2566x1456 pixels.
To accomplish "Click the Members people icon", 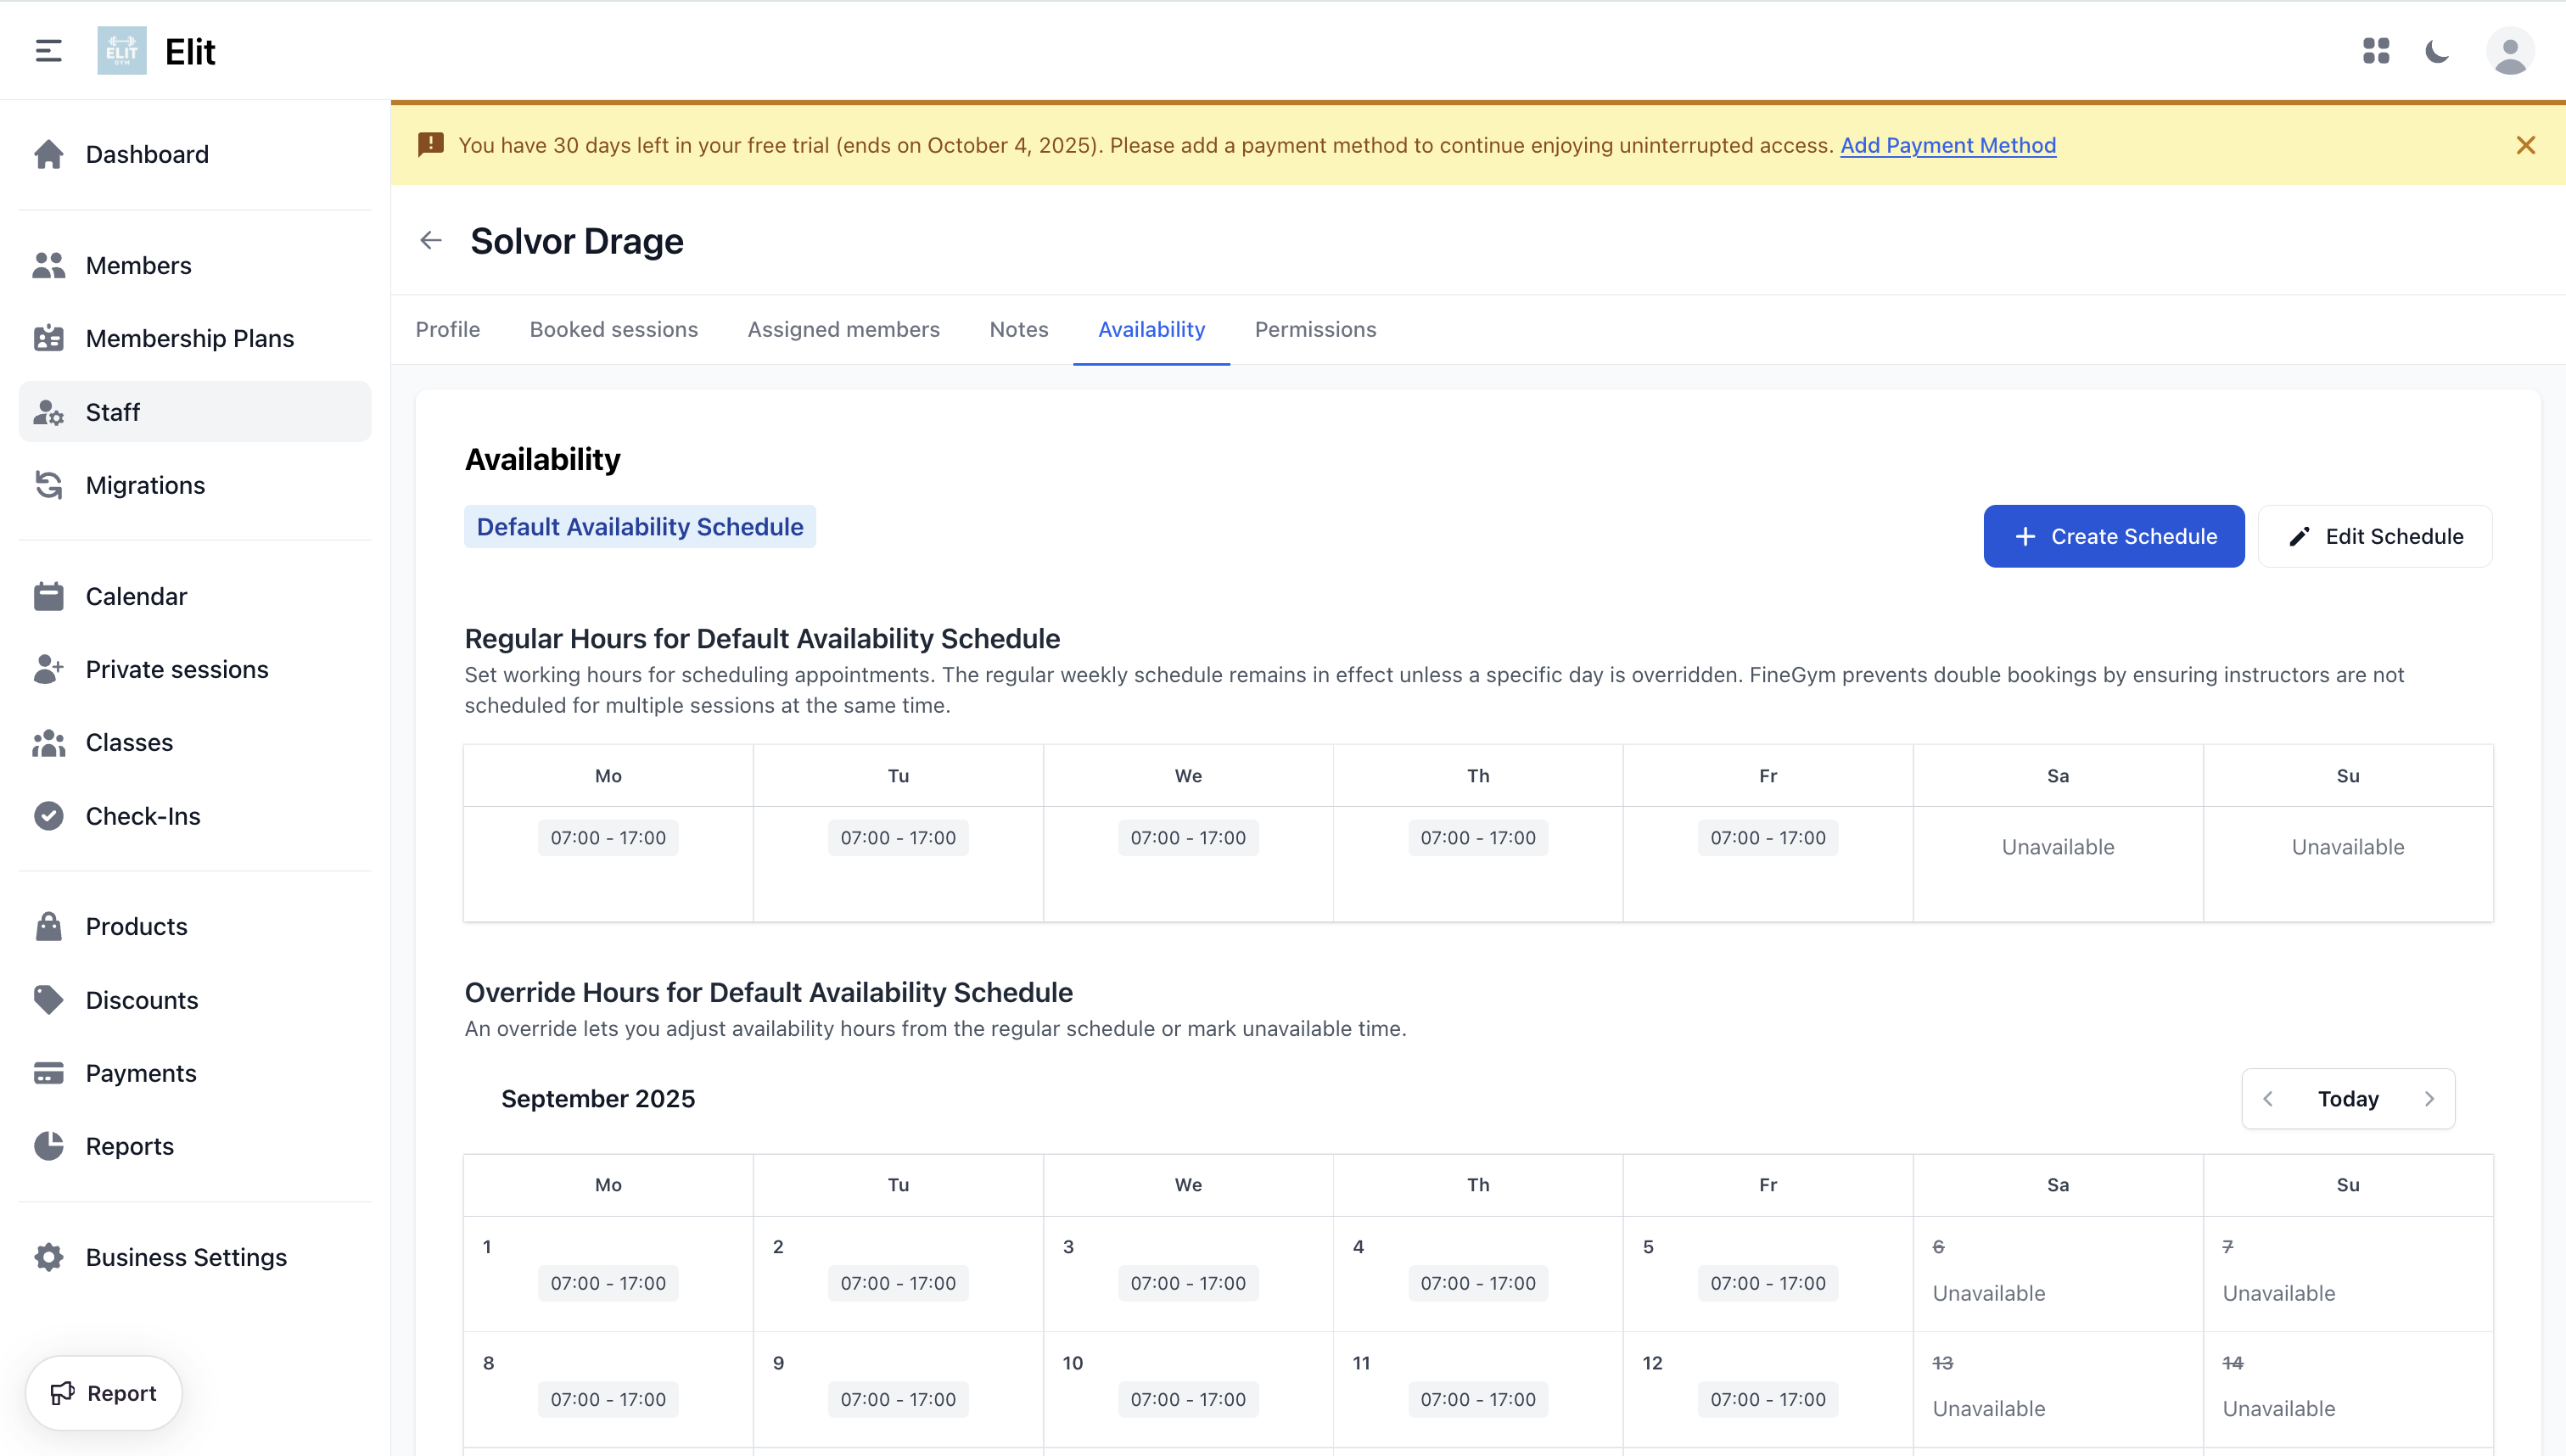I will [48, 265].
